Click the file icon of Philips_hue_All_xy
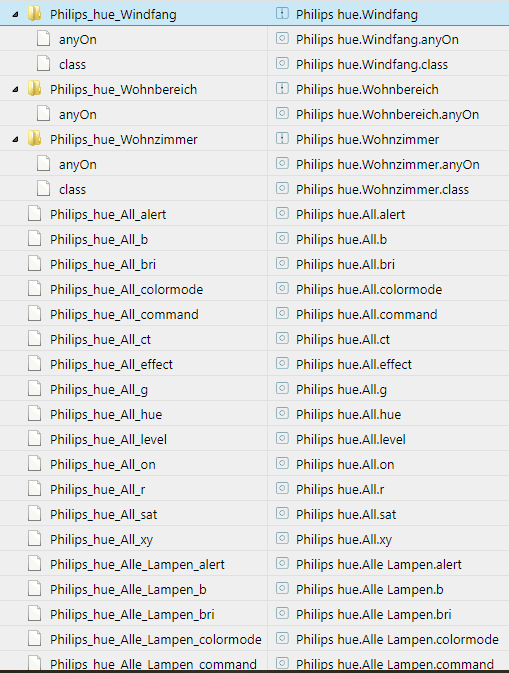 34,539
